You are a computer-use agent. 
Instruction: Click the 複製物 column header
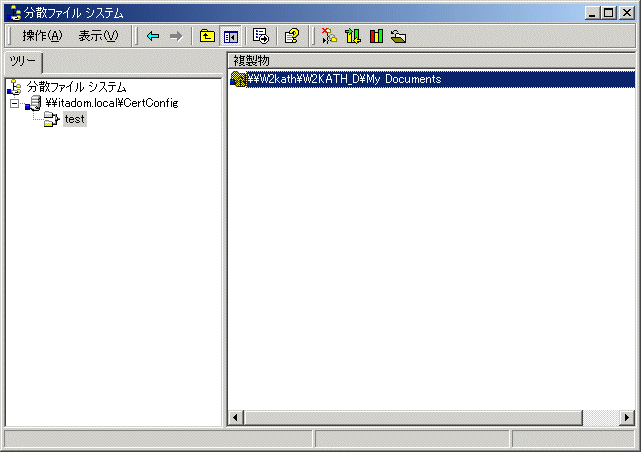[x=431, y=61]
